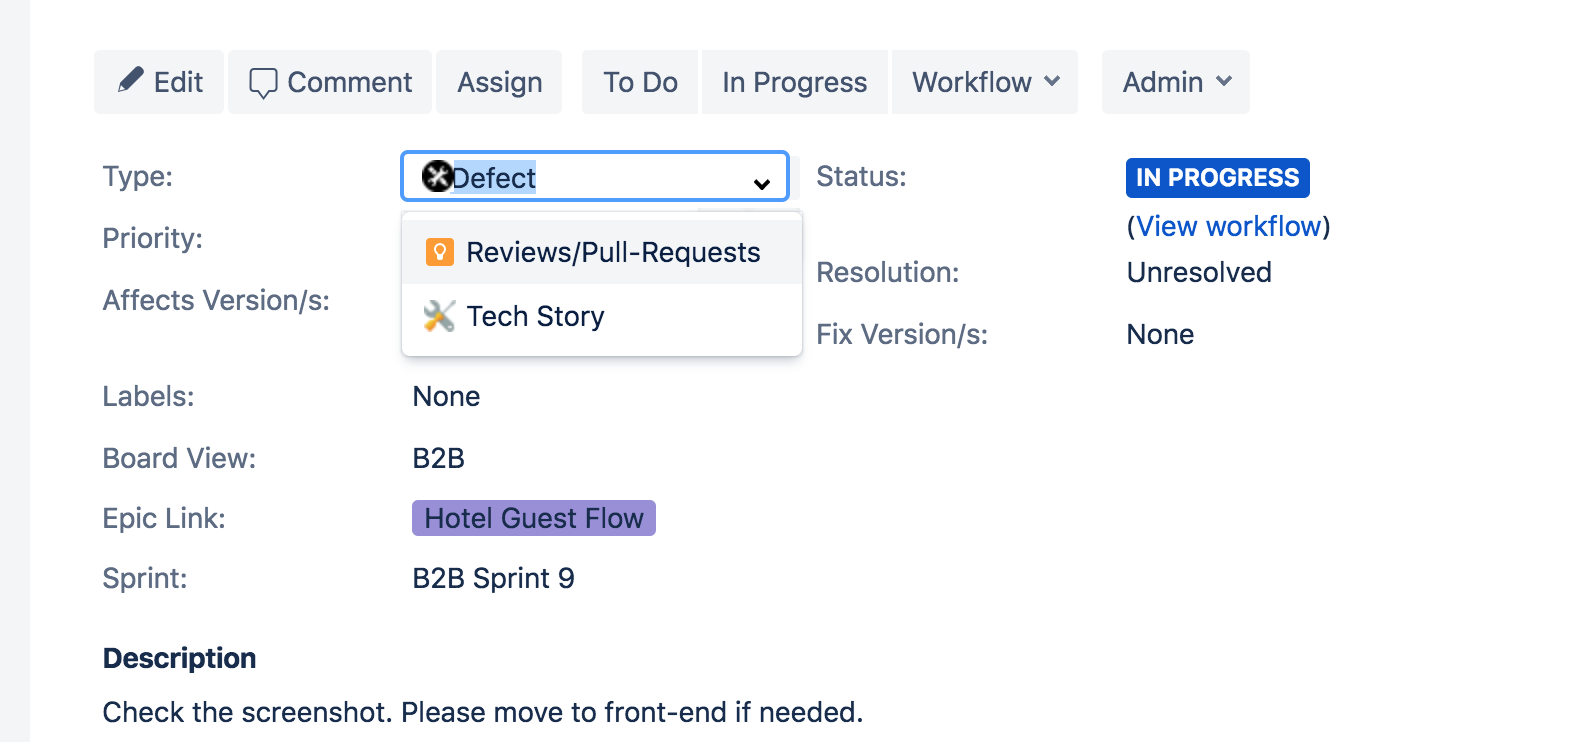This screenshot has height=742, width=1570.
Task: Choose Reviews/Pull-Requests issue type
Action: point(602,252)
